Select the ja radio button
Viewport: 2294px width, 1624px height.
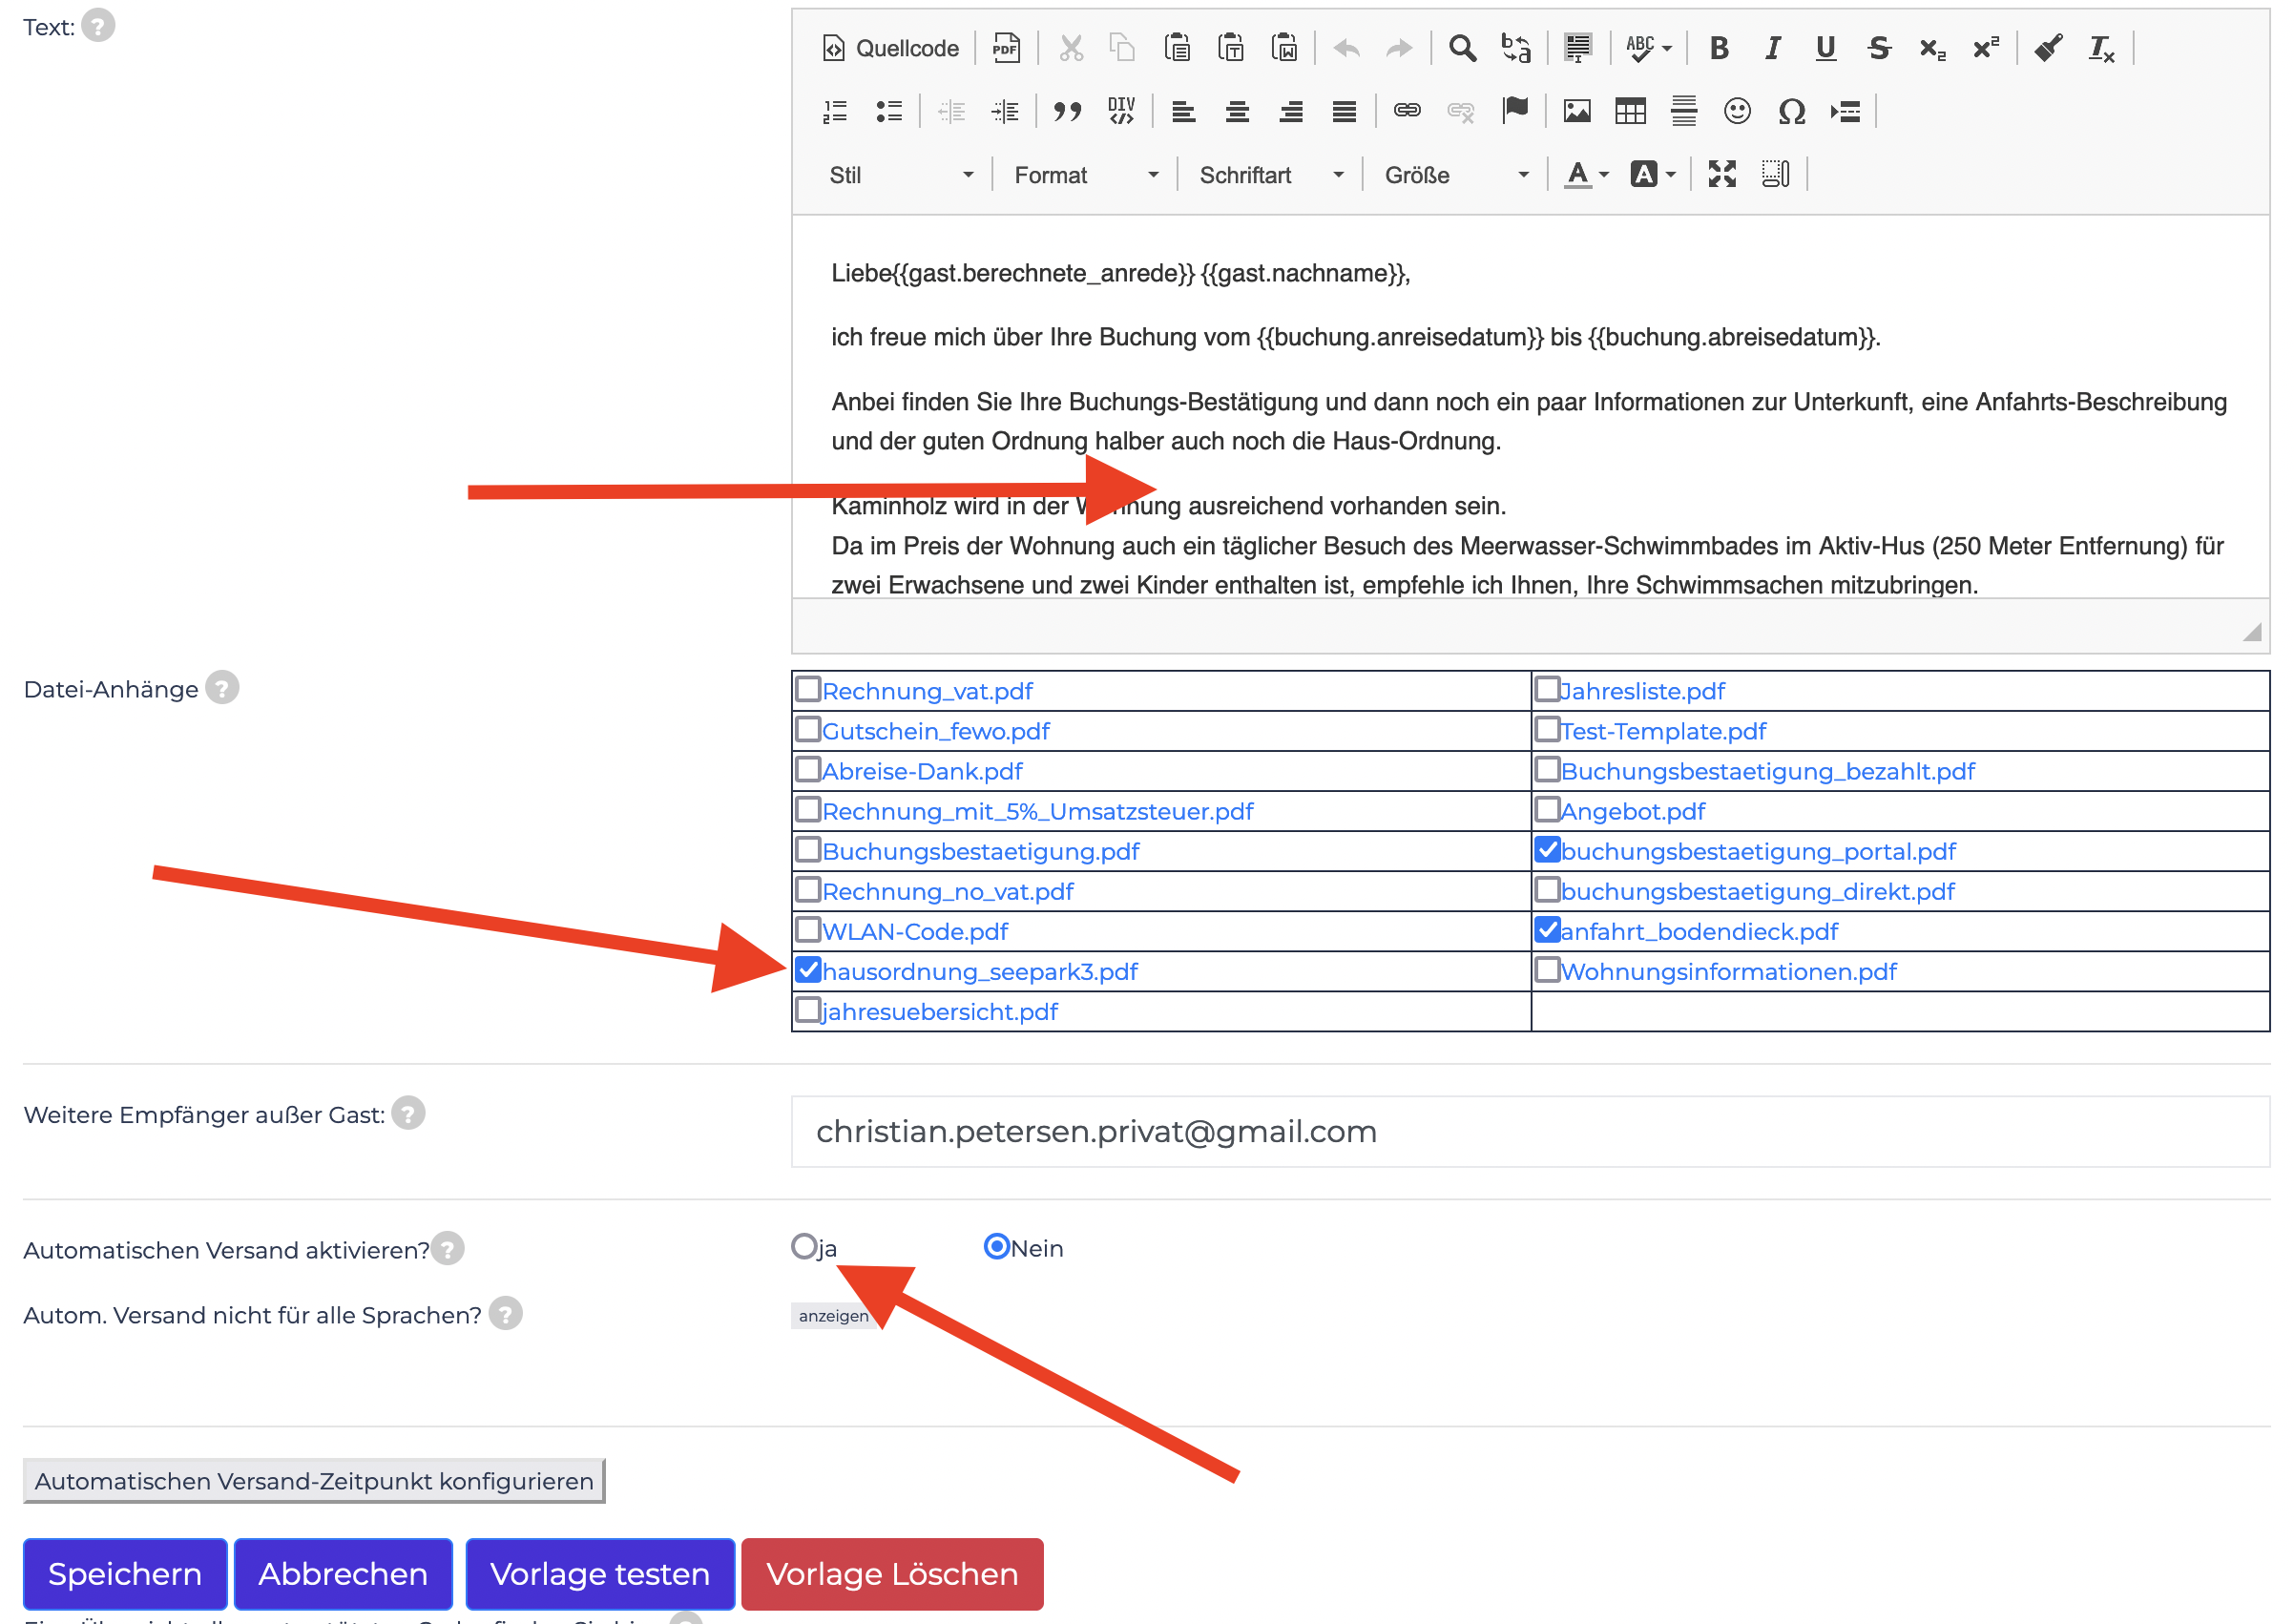pos(804,1246)
